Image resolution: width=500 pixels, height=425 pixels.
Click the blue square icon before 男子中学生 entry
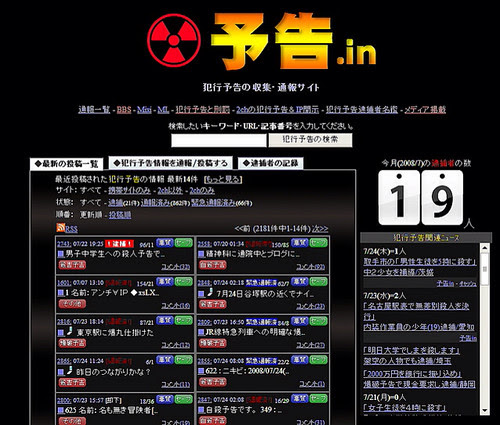click(x=61, y=254)
